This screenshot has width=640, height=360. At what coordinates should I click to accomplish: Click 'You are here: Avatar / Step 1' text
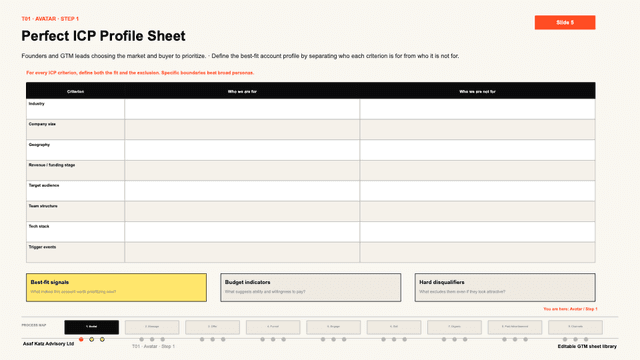coord(570,309)
